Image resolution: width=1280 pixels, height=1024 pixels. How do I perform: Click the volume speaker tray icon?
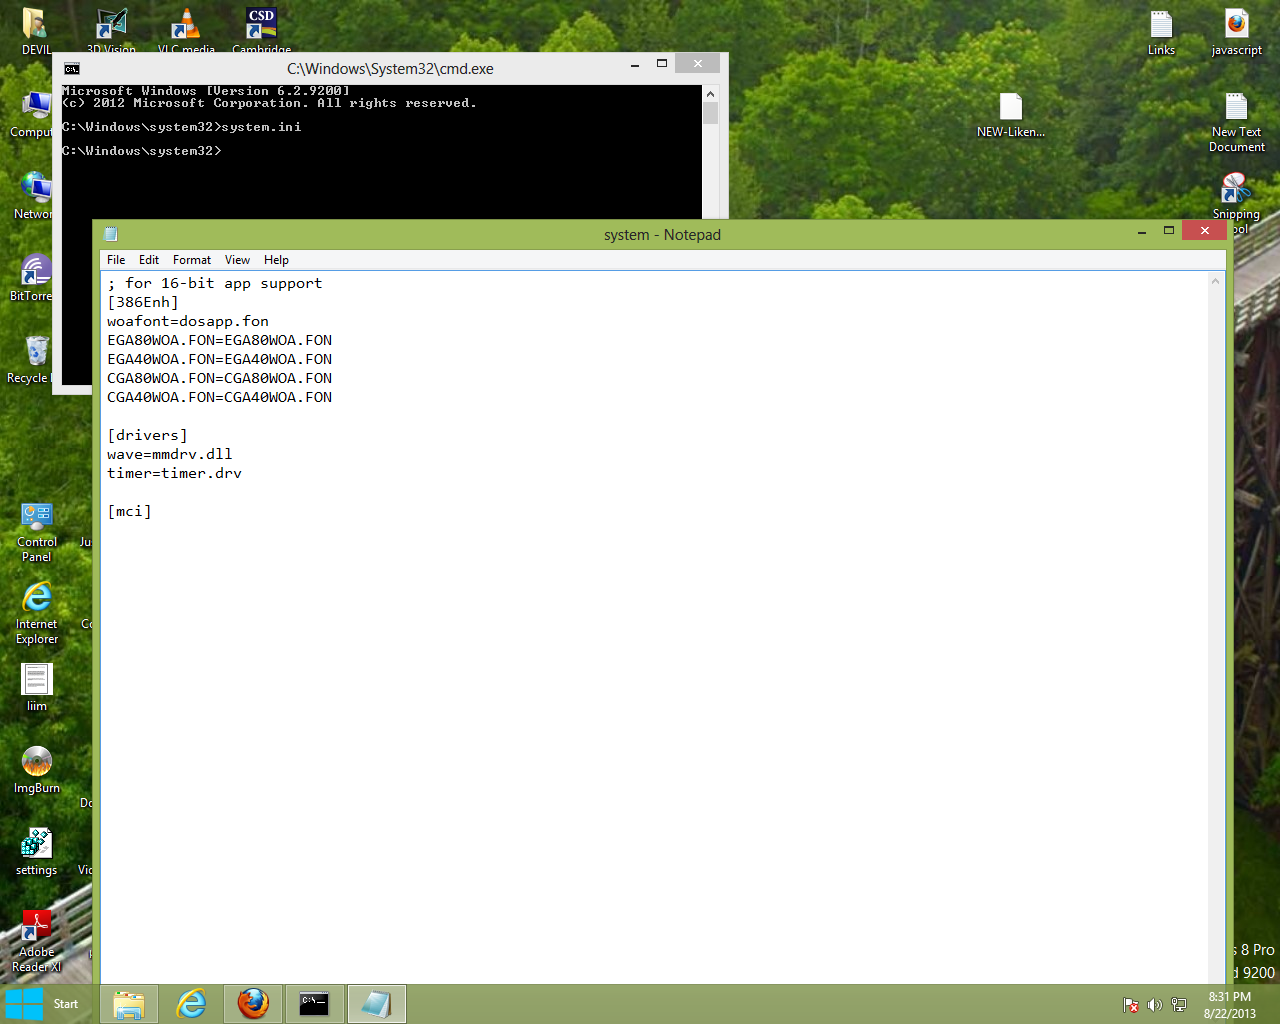click(1155, 1005)
